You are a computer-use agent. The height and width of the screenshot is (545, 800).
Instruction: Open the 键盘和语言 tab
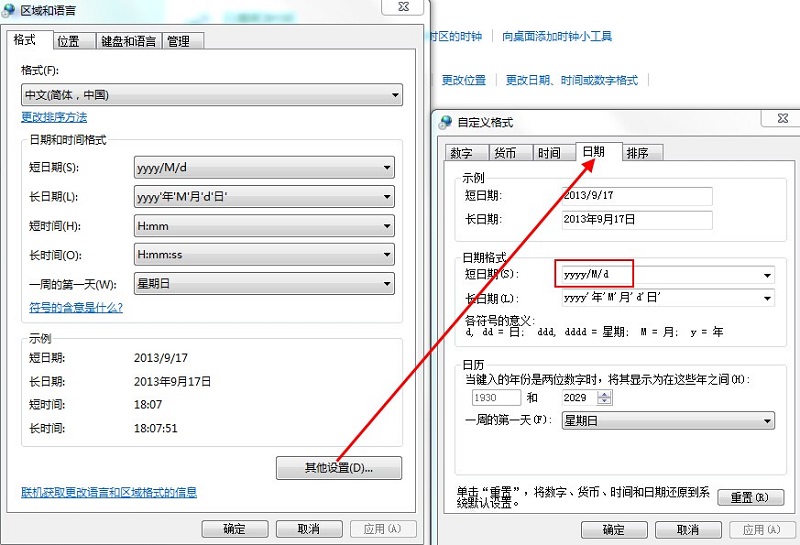click(128, 41)
